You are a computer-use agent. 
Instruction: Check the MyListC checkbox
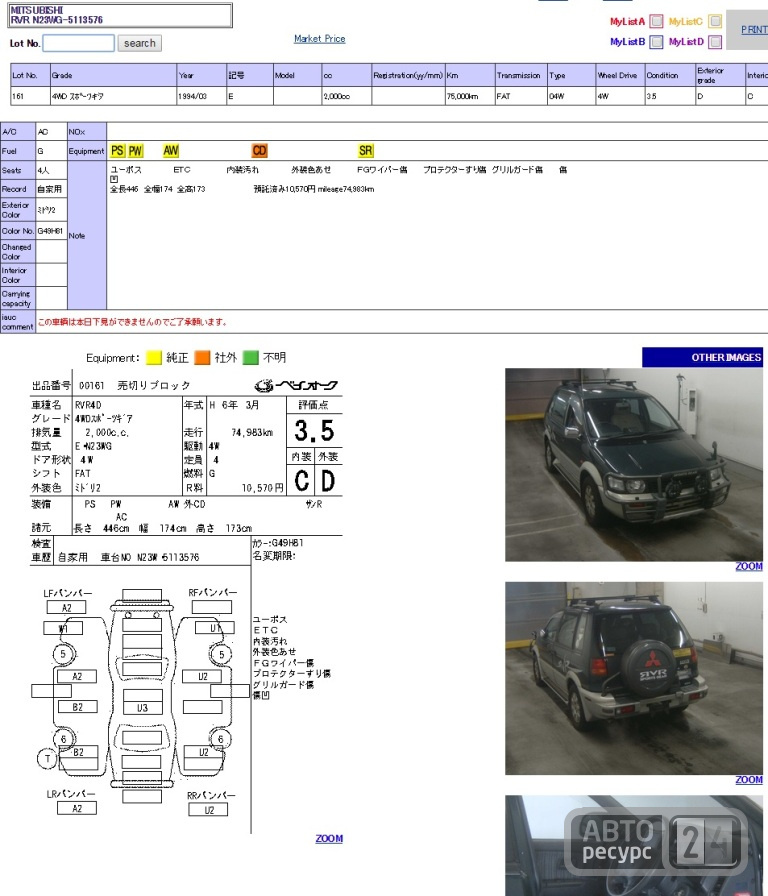(715, 22)
